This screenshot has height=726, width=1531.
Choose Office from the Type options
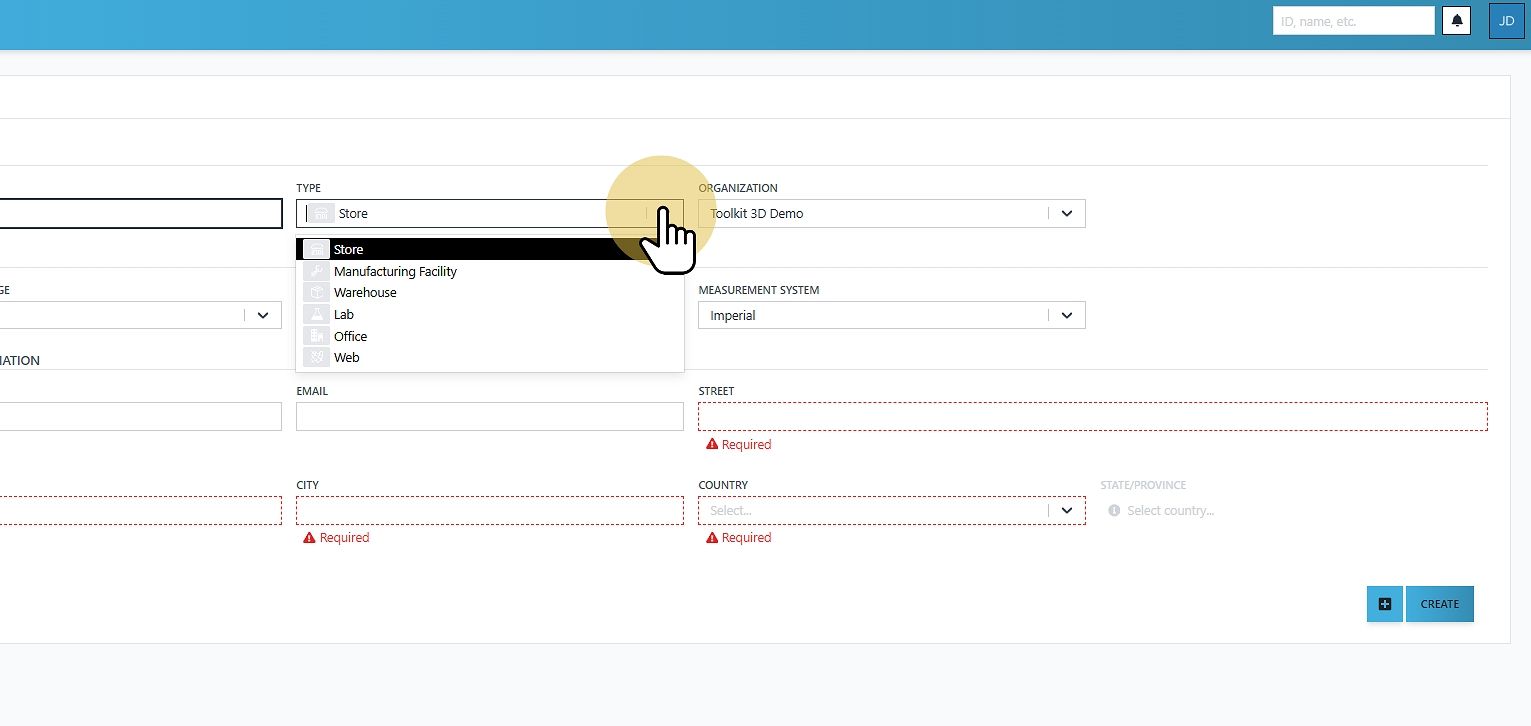490,336
